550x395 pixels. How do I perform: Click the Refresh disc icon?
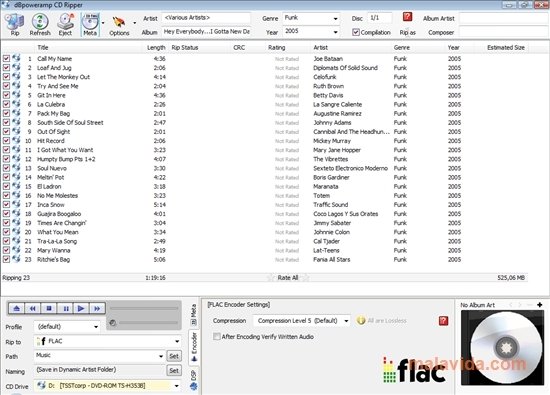(x=40, y=25)
